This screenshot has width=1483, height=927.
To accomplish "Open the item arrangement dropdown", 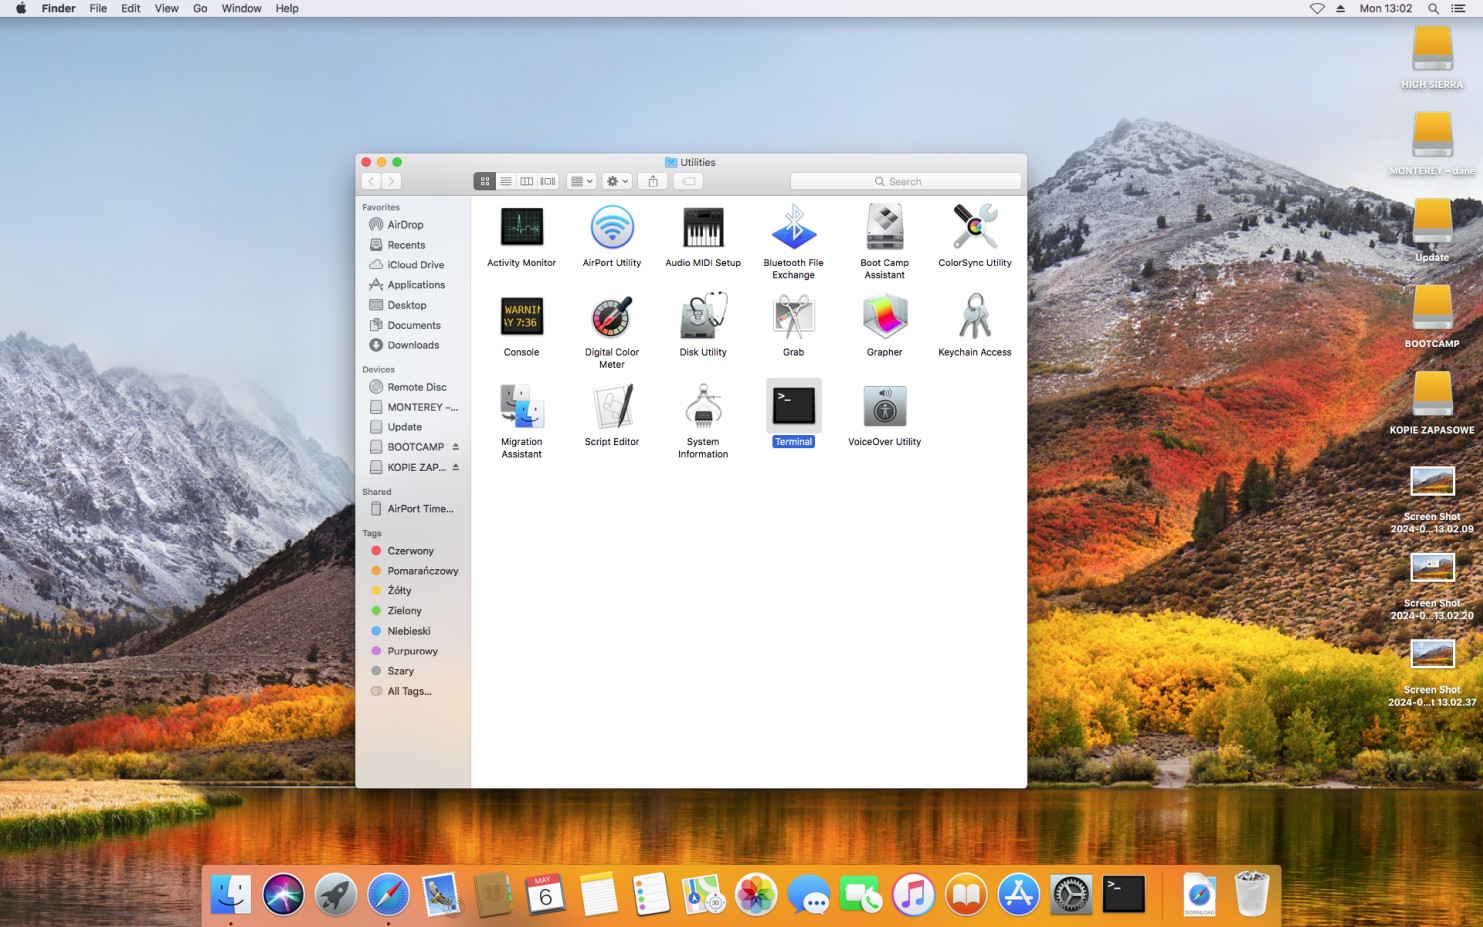I will coord(581,181).
